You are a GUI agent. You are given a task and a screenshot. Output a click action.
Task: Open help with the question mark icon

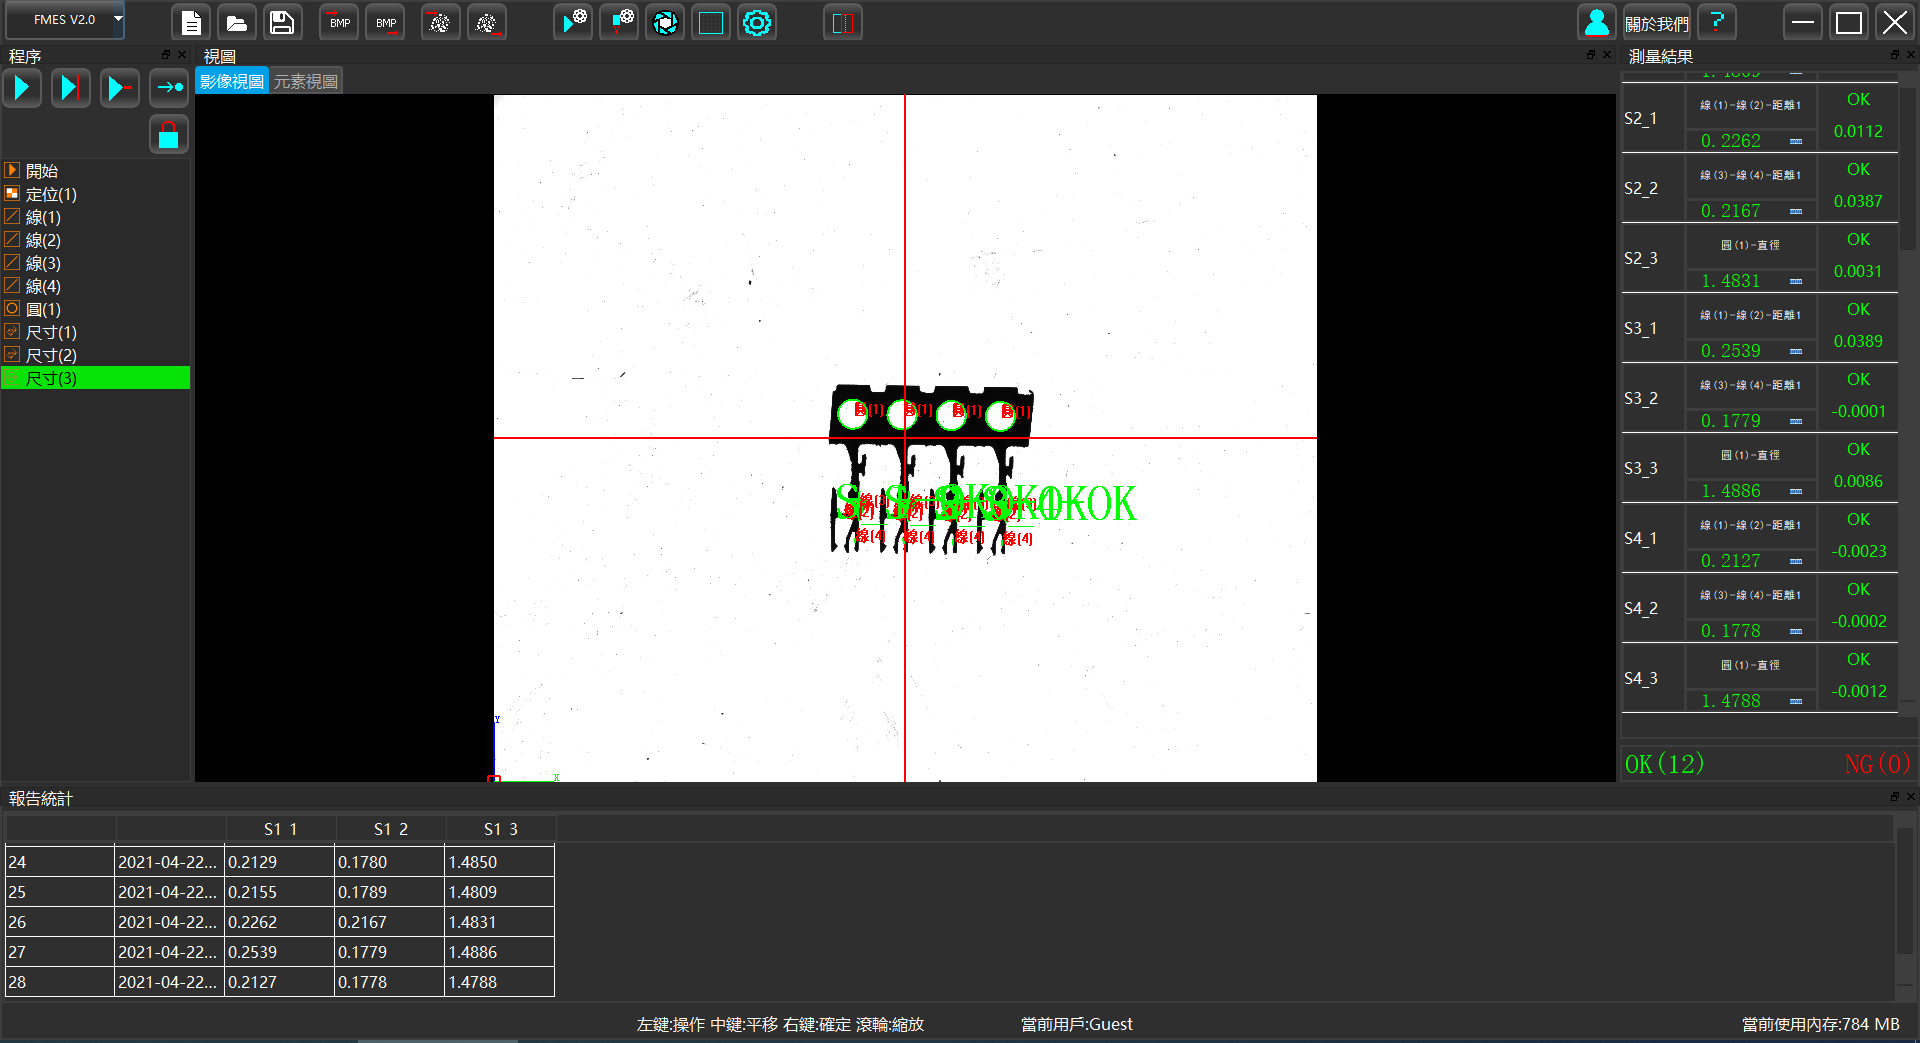click(1717, 22)
